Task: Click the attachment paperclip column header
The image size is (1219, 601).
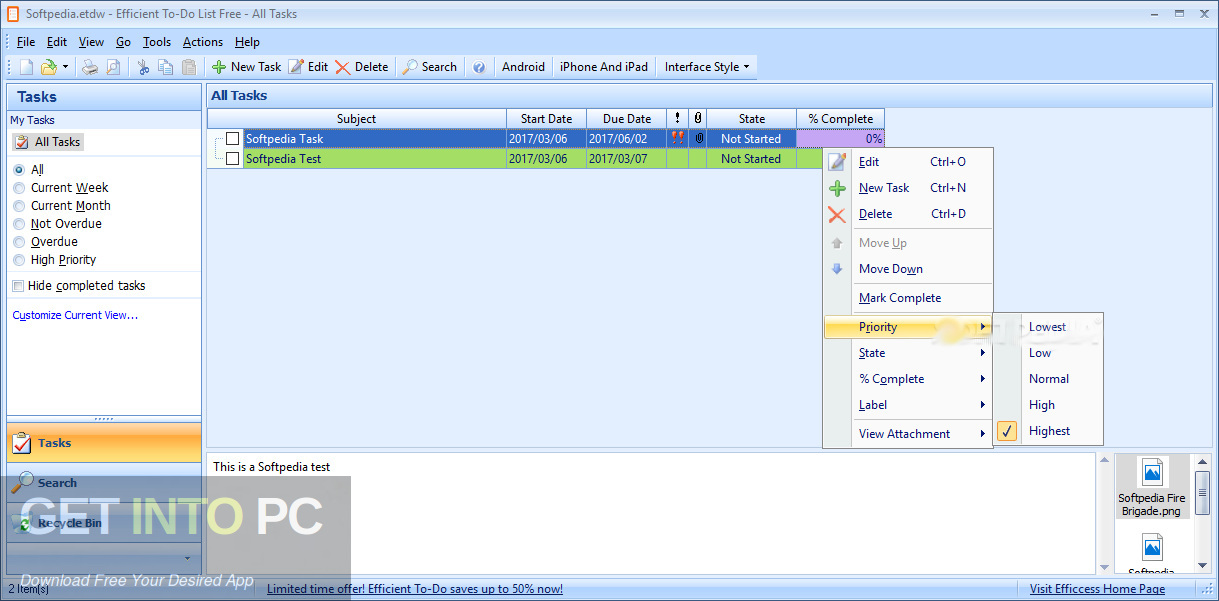Action: point(698,119)
